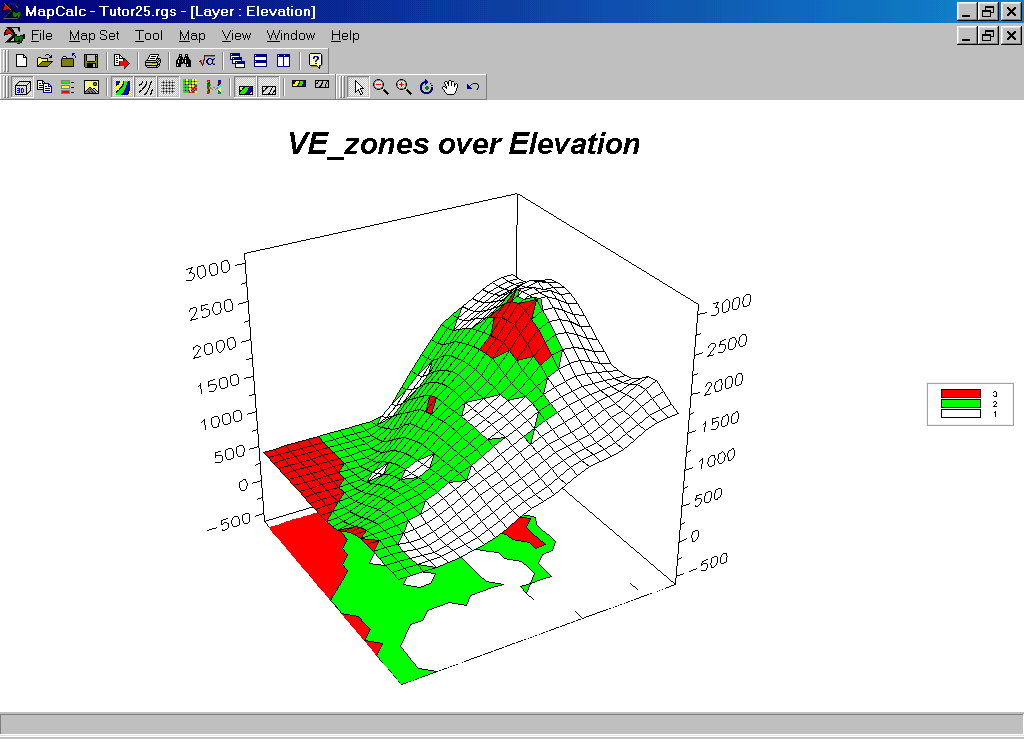Click the chart title VE_zones over Elevation
Viewport: 1024px width, 739px height.
tap(463, 144)
